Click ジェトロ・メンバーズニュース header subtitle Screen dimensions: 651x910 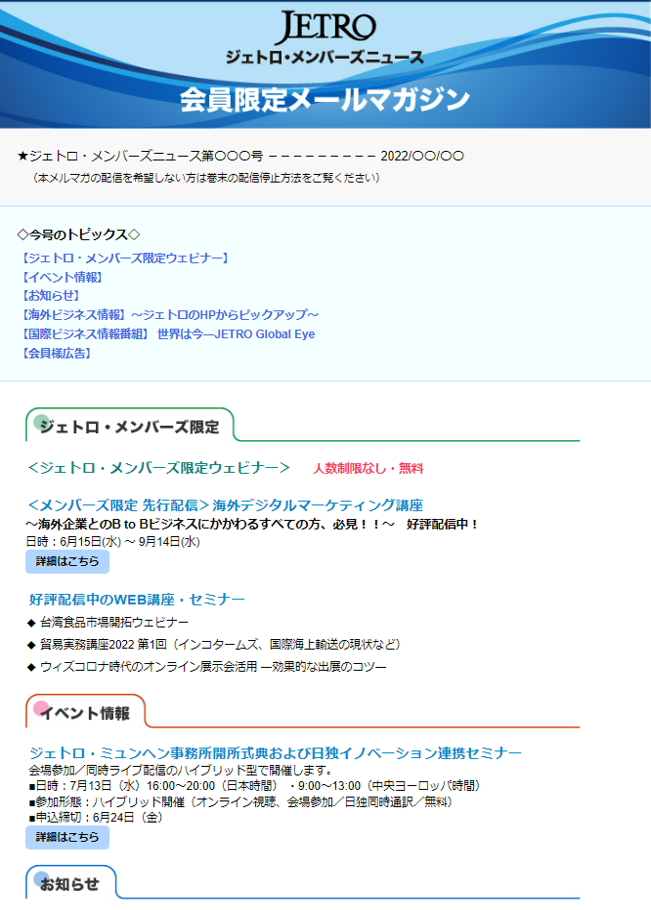pyautogui.click(x=325, y=57)
